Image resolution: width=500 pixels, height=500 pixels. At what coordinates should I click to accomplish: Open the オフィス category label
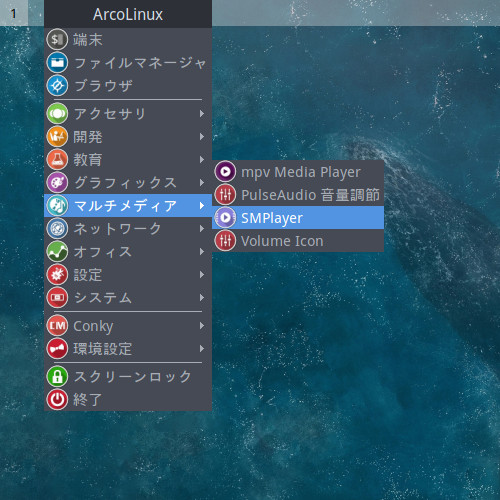(102, 252)
